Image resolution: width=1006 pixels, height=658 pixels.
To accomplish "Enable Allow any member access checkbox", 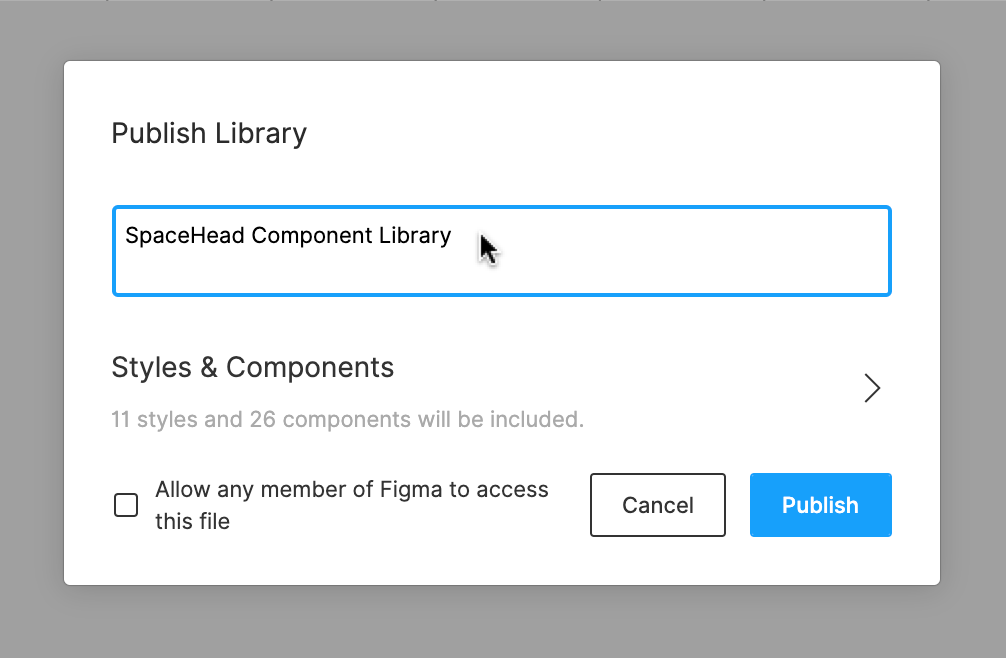I will pyautogui.click(x=126, y=505).
